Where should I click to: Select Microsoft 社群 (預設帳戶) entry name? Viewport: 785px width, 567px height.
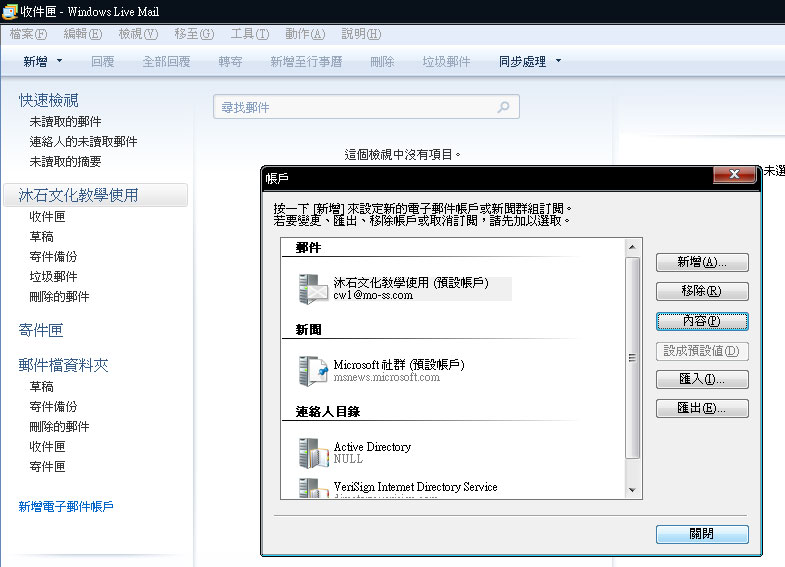coord(399,364)
